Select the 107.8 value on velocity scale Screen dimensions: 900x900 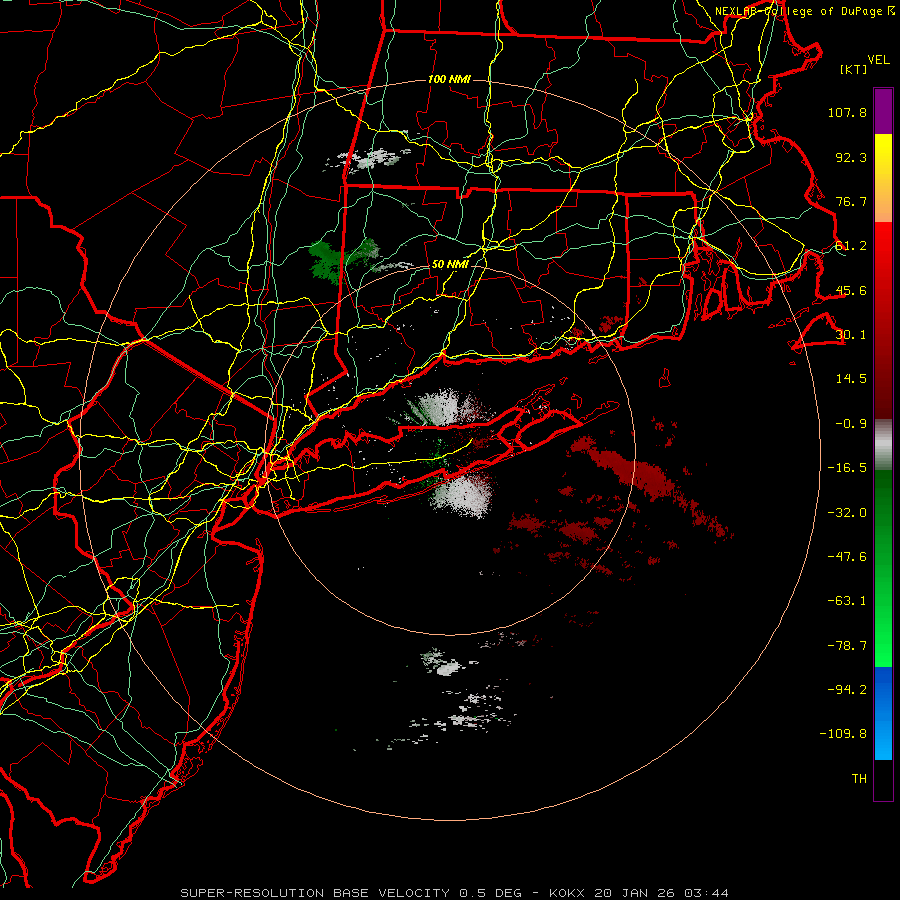pyautogui.click(x=847, y=112)
